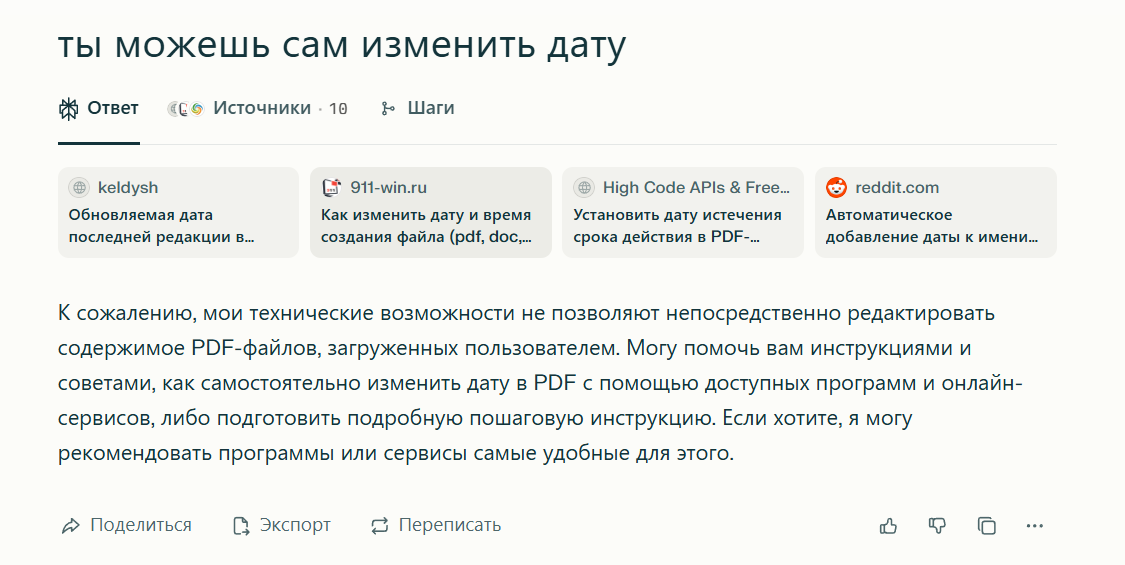
Task: Open the Переписать rewrite options
Action: pos(436,525)
